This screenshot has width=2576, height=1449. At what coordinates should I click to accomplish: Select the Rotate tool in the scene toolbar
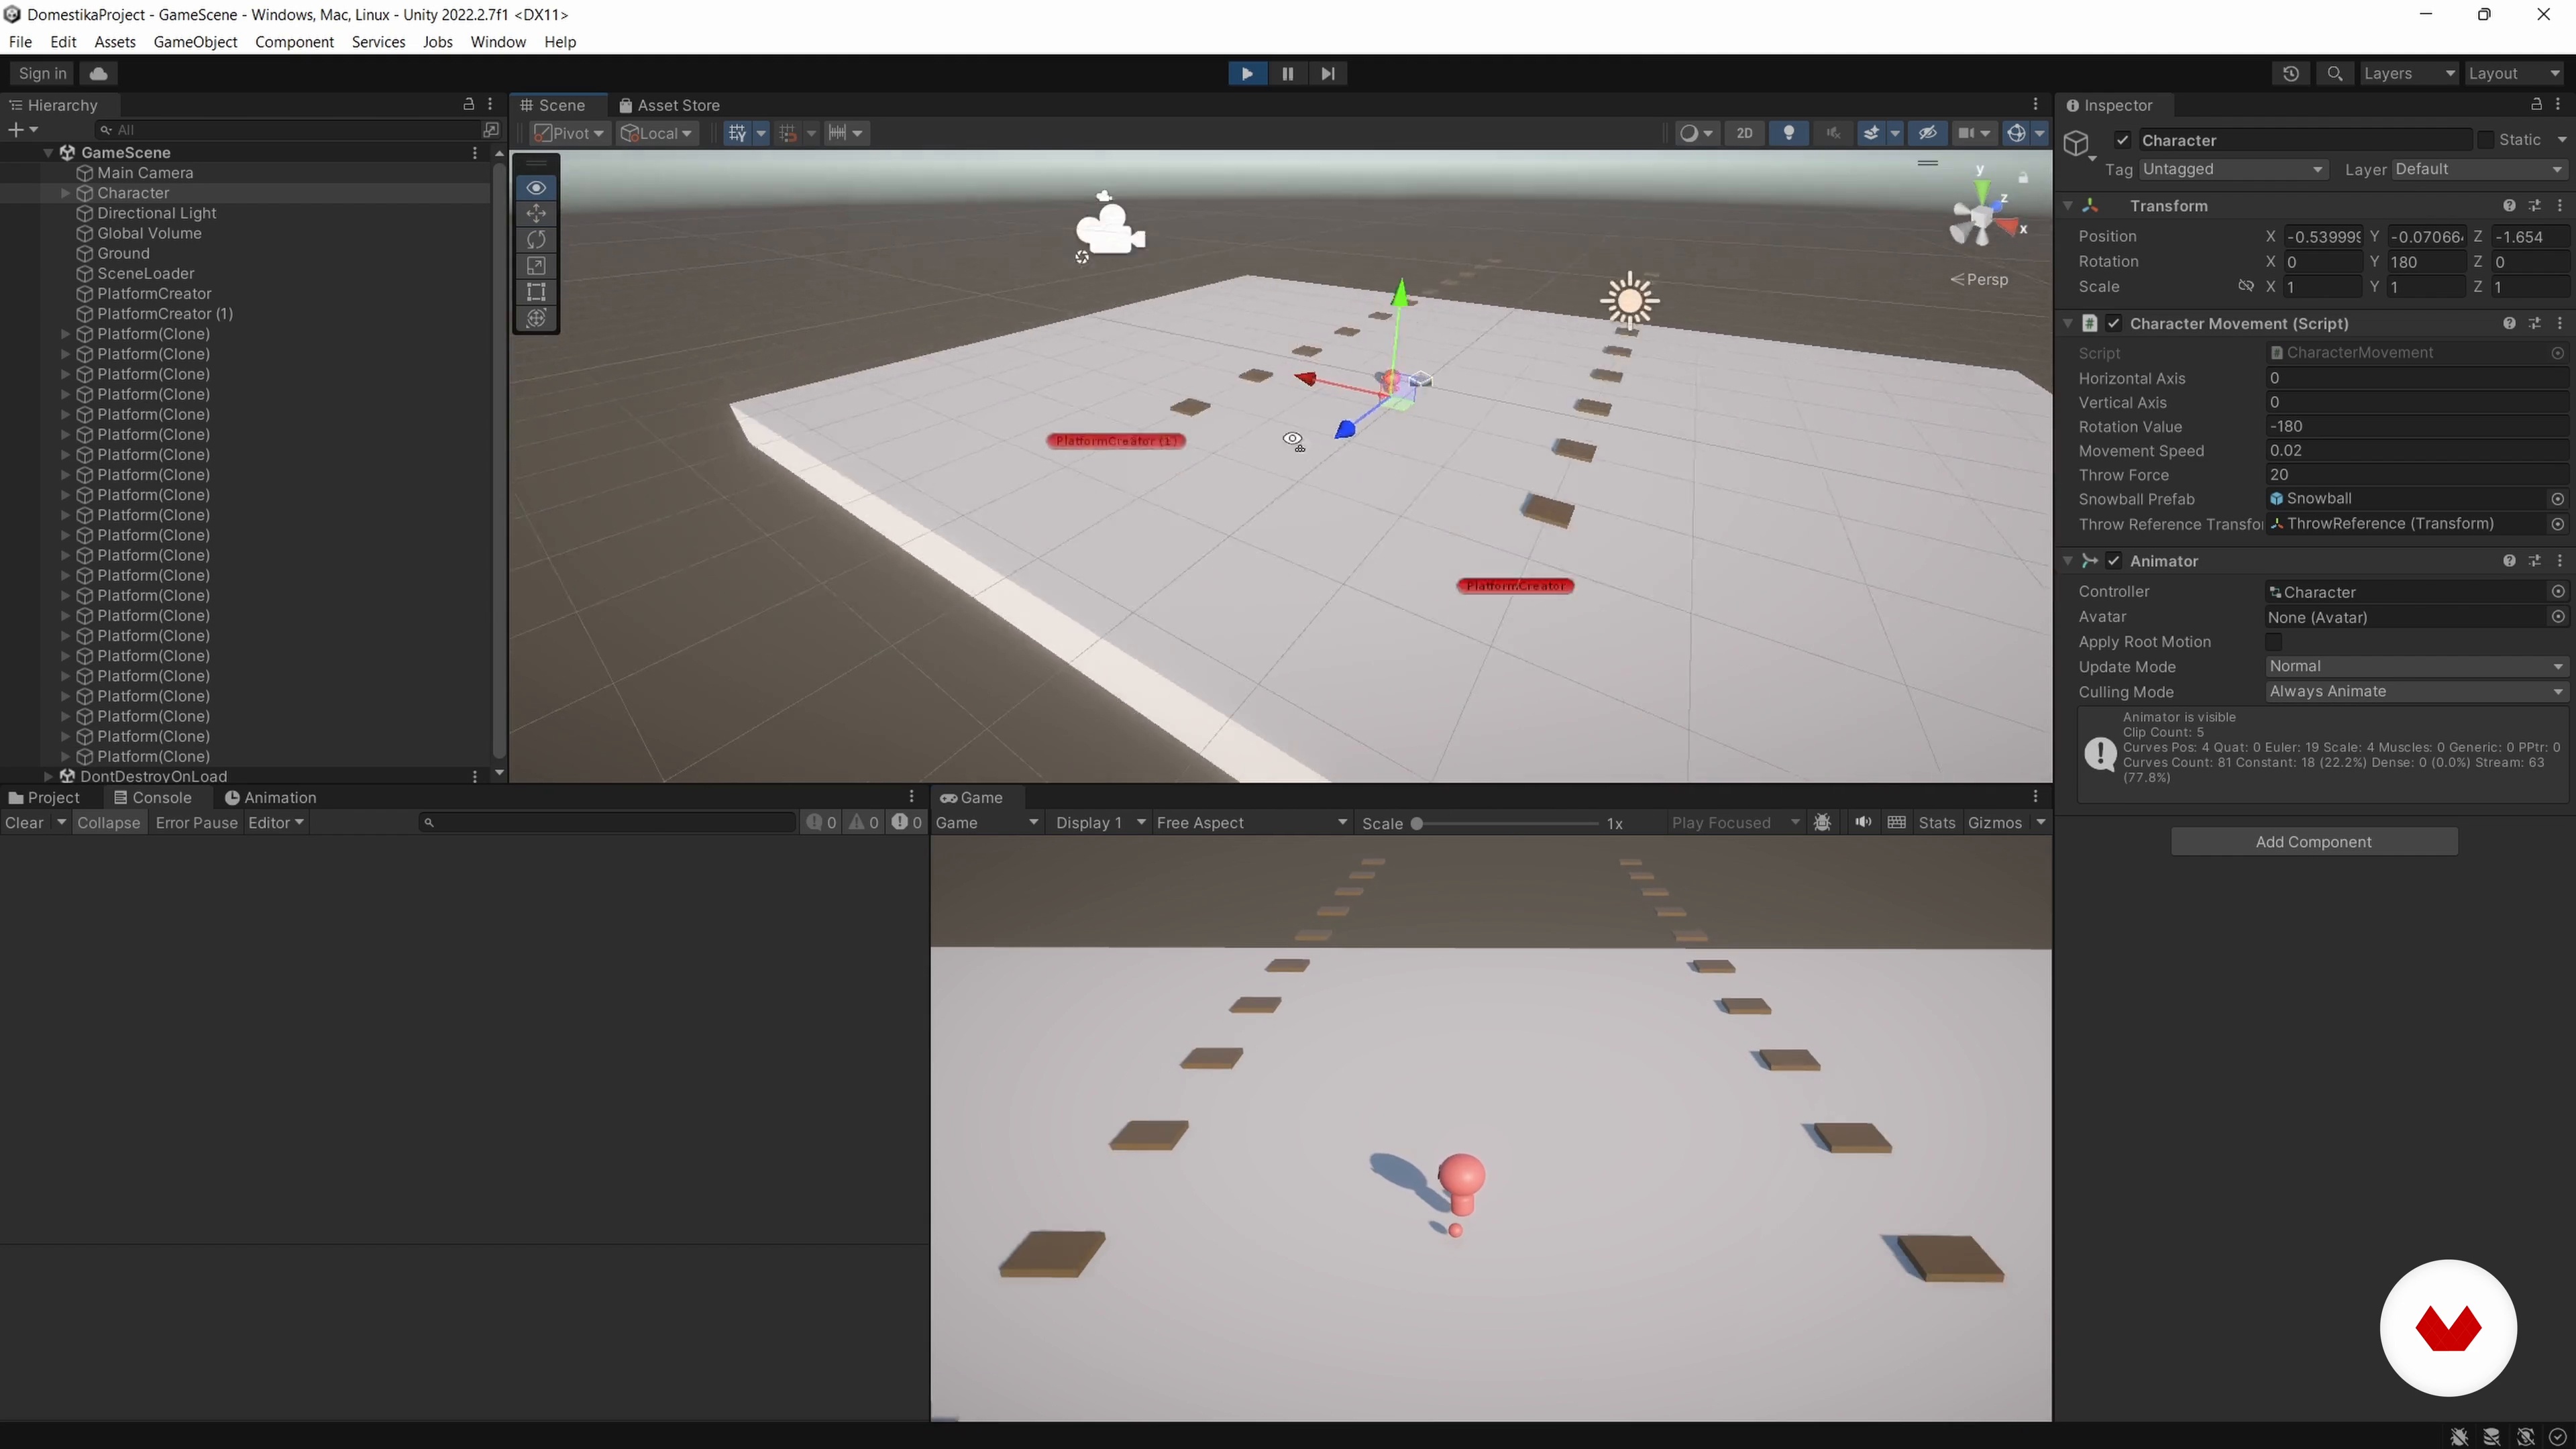536,240
